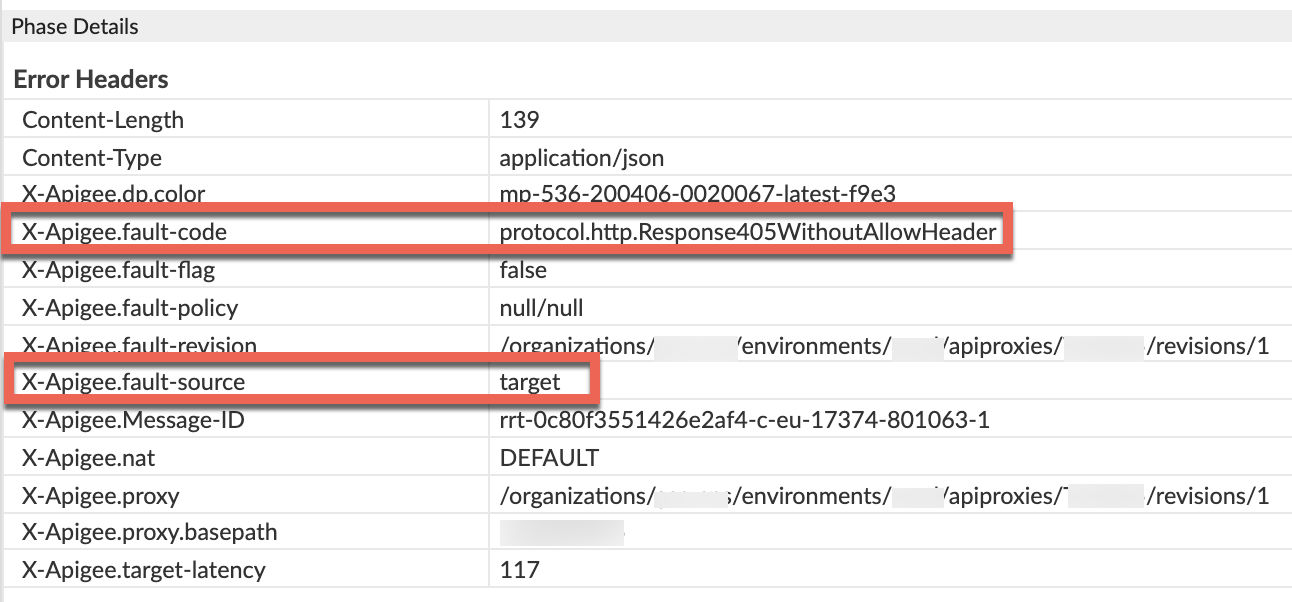The image size is (1292, 602).
Task: Click the Content-Type header name
Action: point(92,158)
